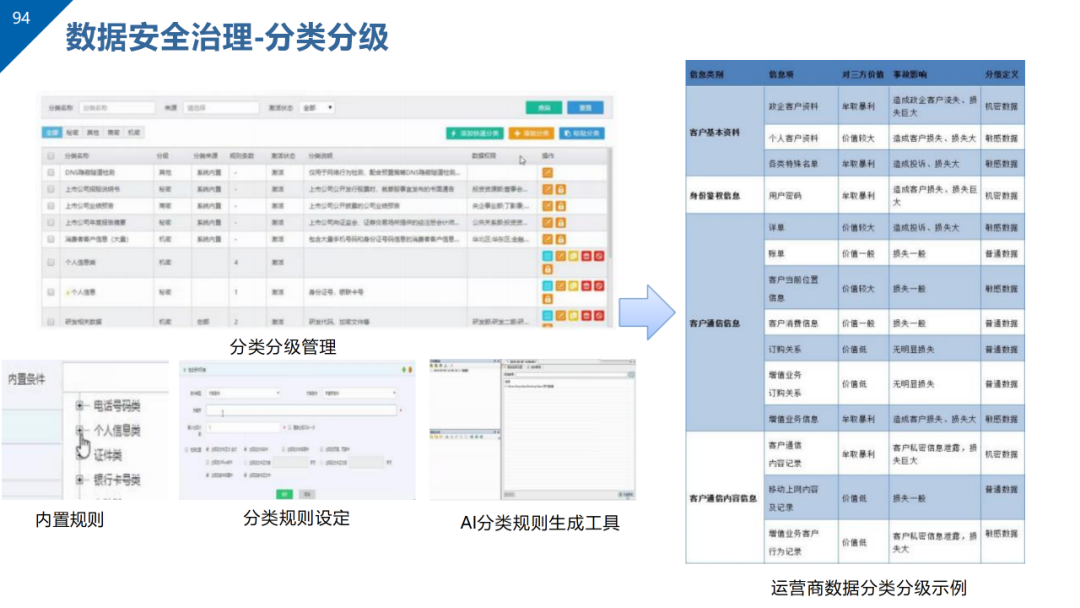This screenshot has width=1080, height=608.
Task: Click the green 添加快速分类 button
Action: pos(475,133)
